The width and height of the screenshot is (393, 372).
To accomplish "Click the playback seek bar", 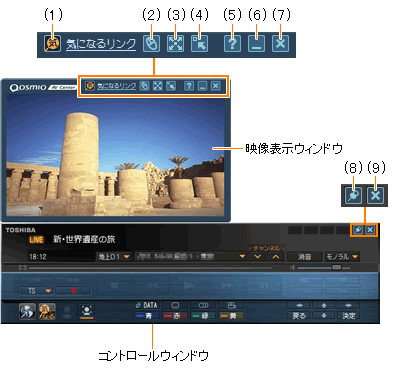I will 150,268.
